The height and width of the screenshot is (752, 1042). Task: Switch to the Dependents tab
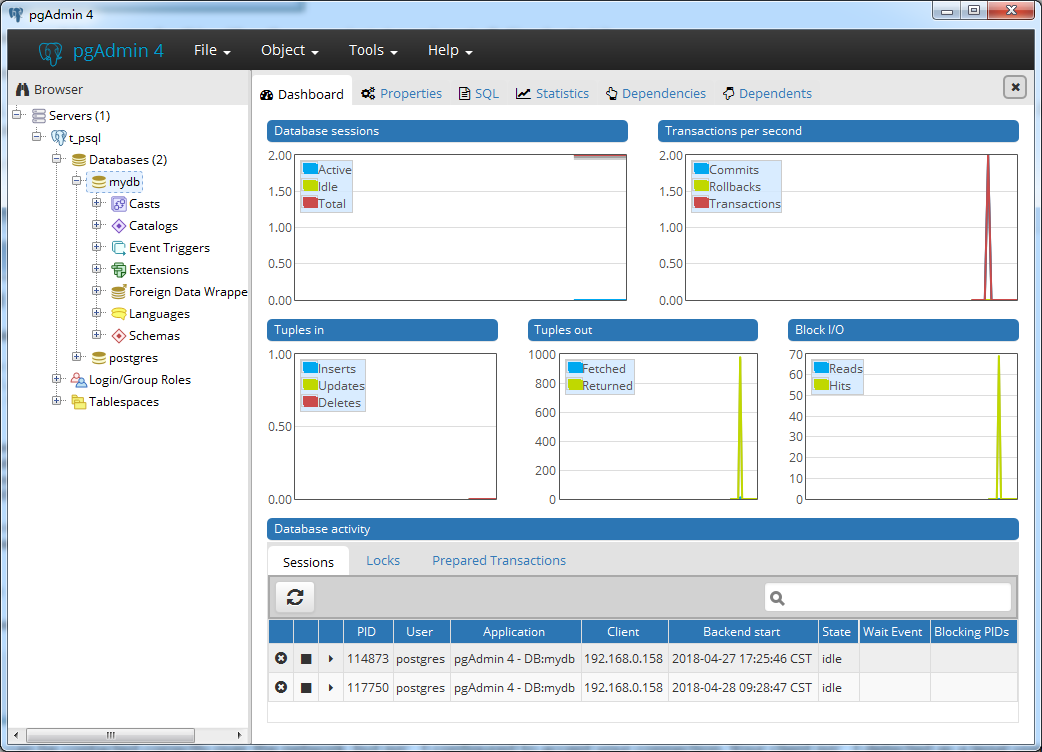click(767, 94)
